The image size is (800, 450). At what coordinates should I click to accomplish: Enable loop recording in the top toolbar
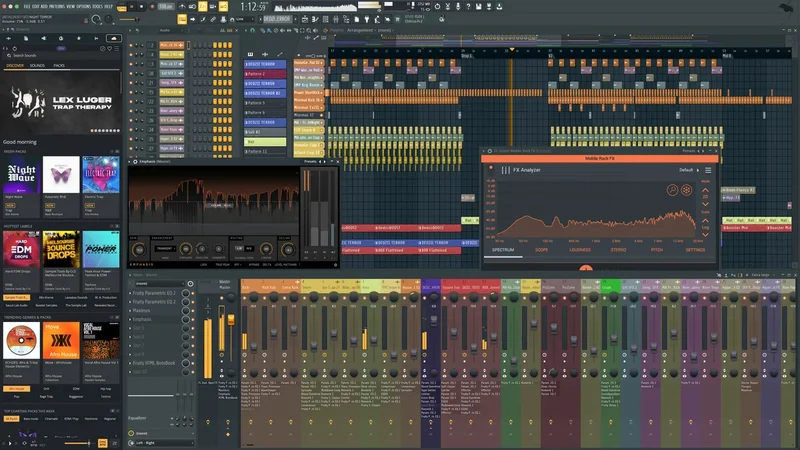click(x=223, y=7)
